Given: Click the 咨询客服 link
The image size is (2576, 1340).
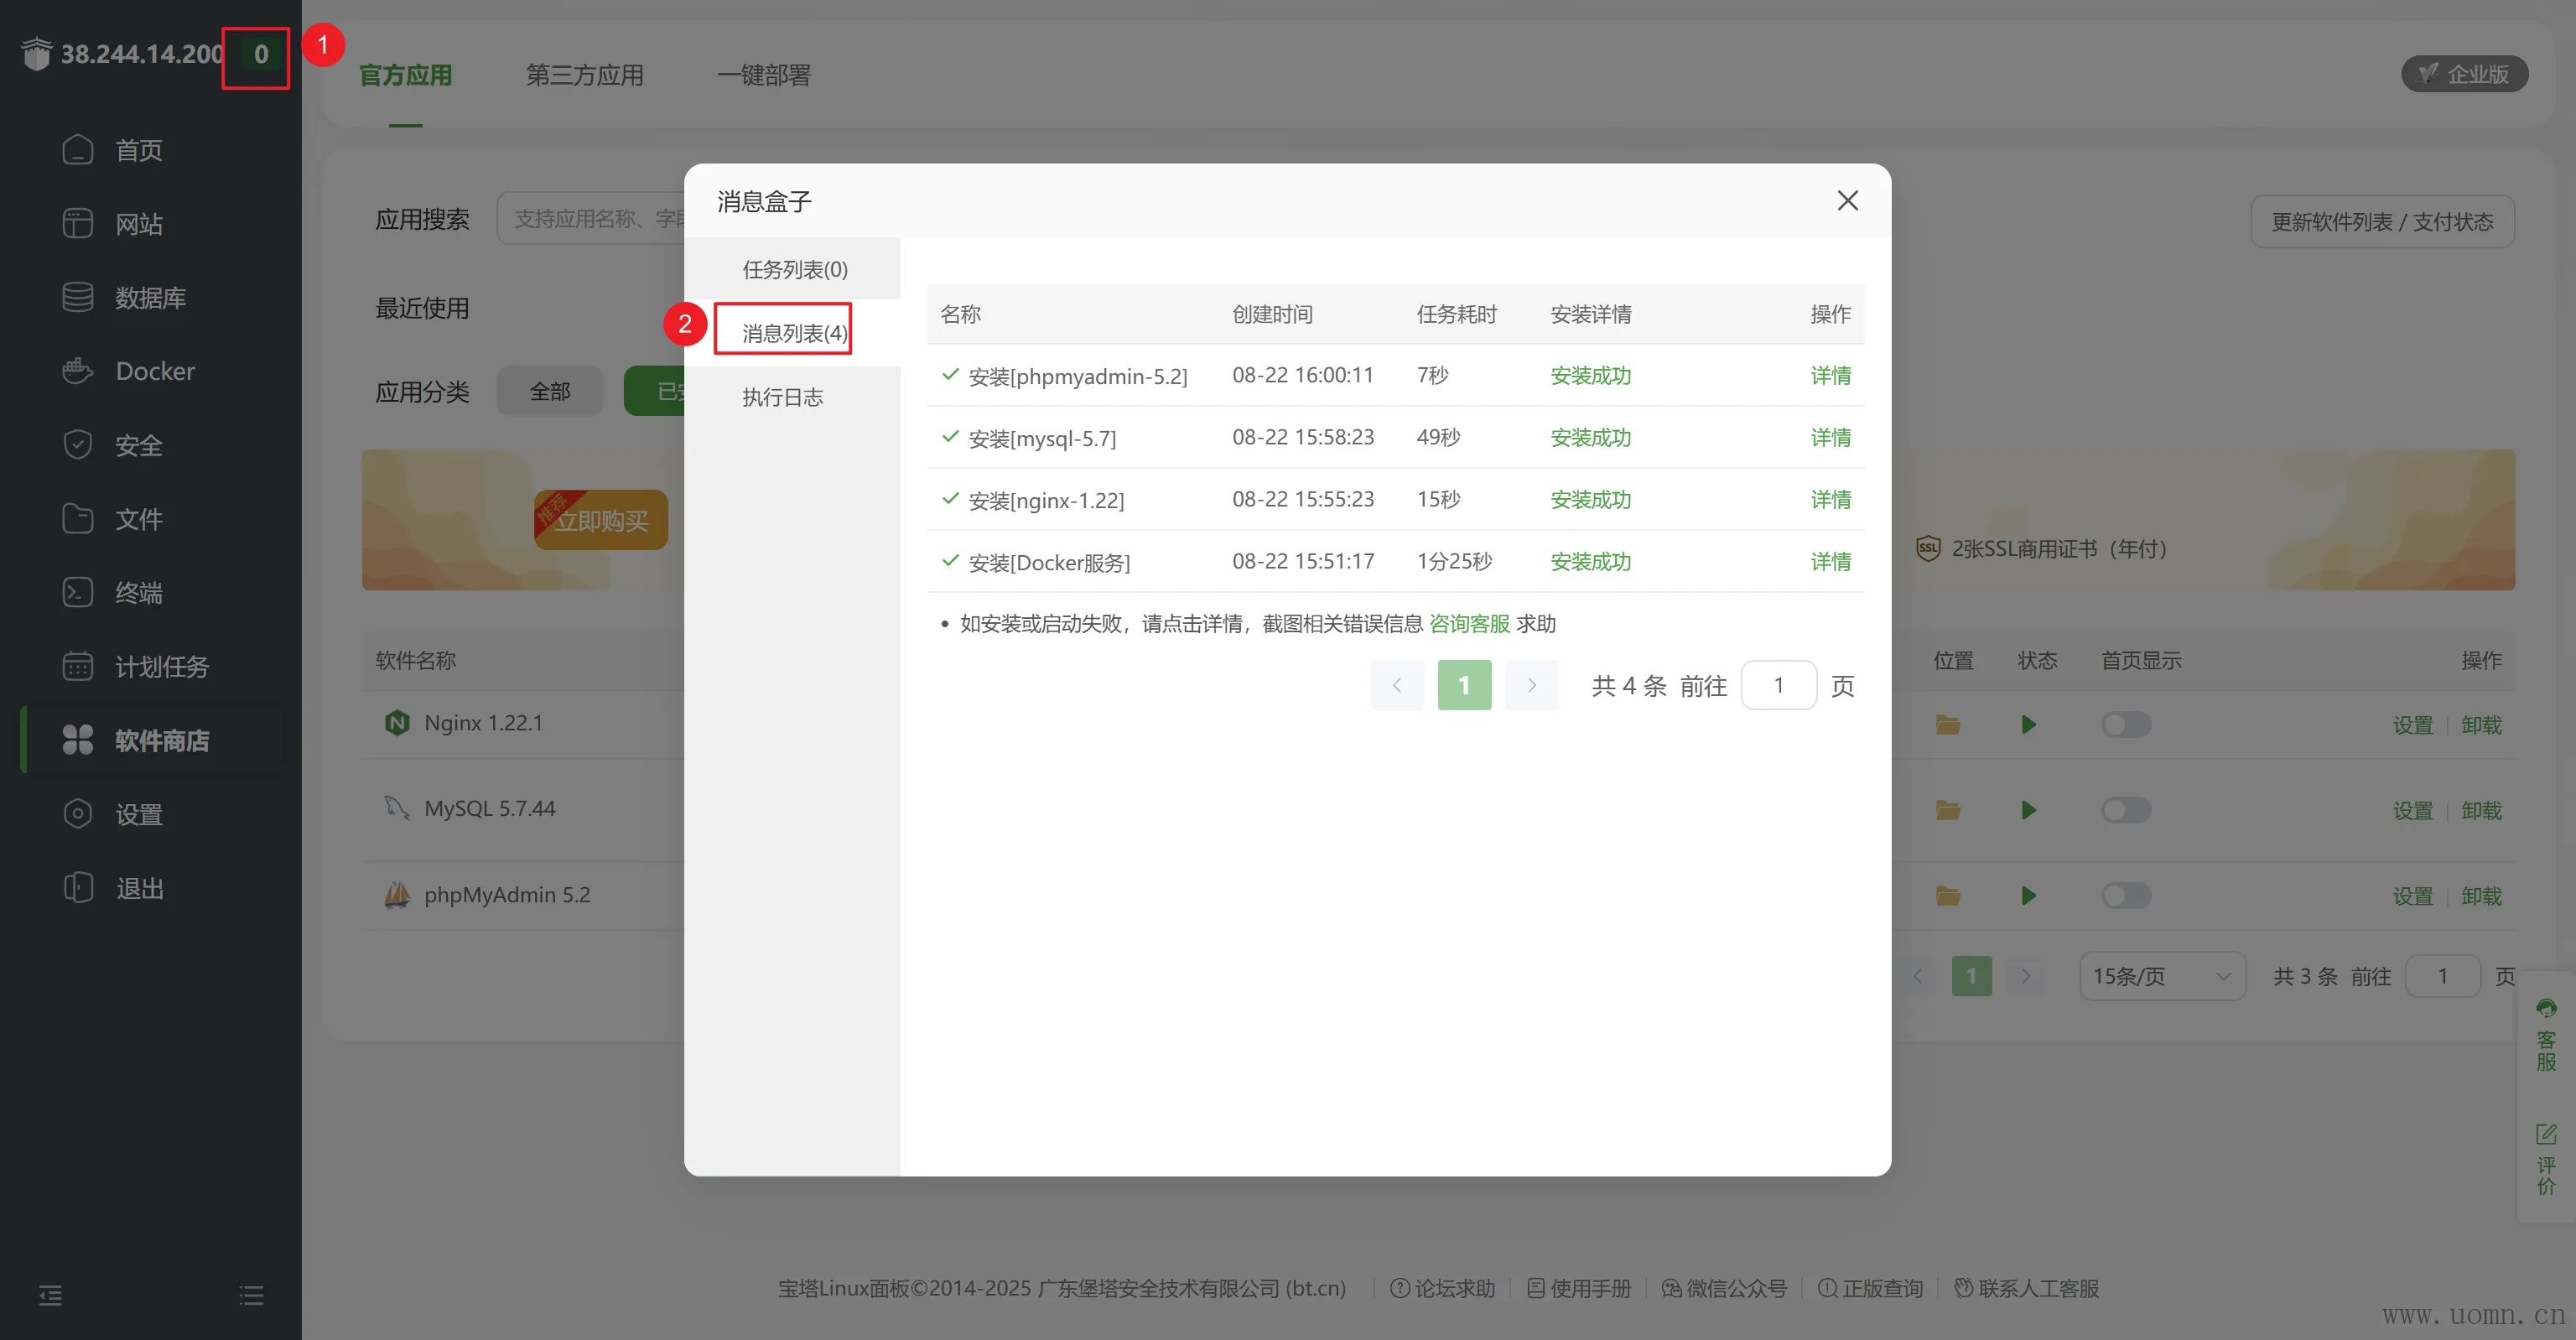Looking at the screenshot, I should pos(1469,623).
